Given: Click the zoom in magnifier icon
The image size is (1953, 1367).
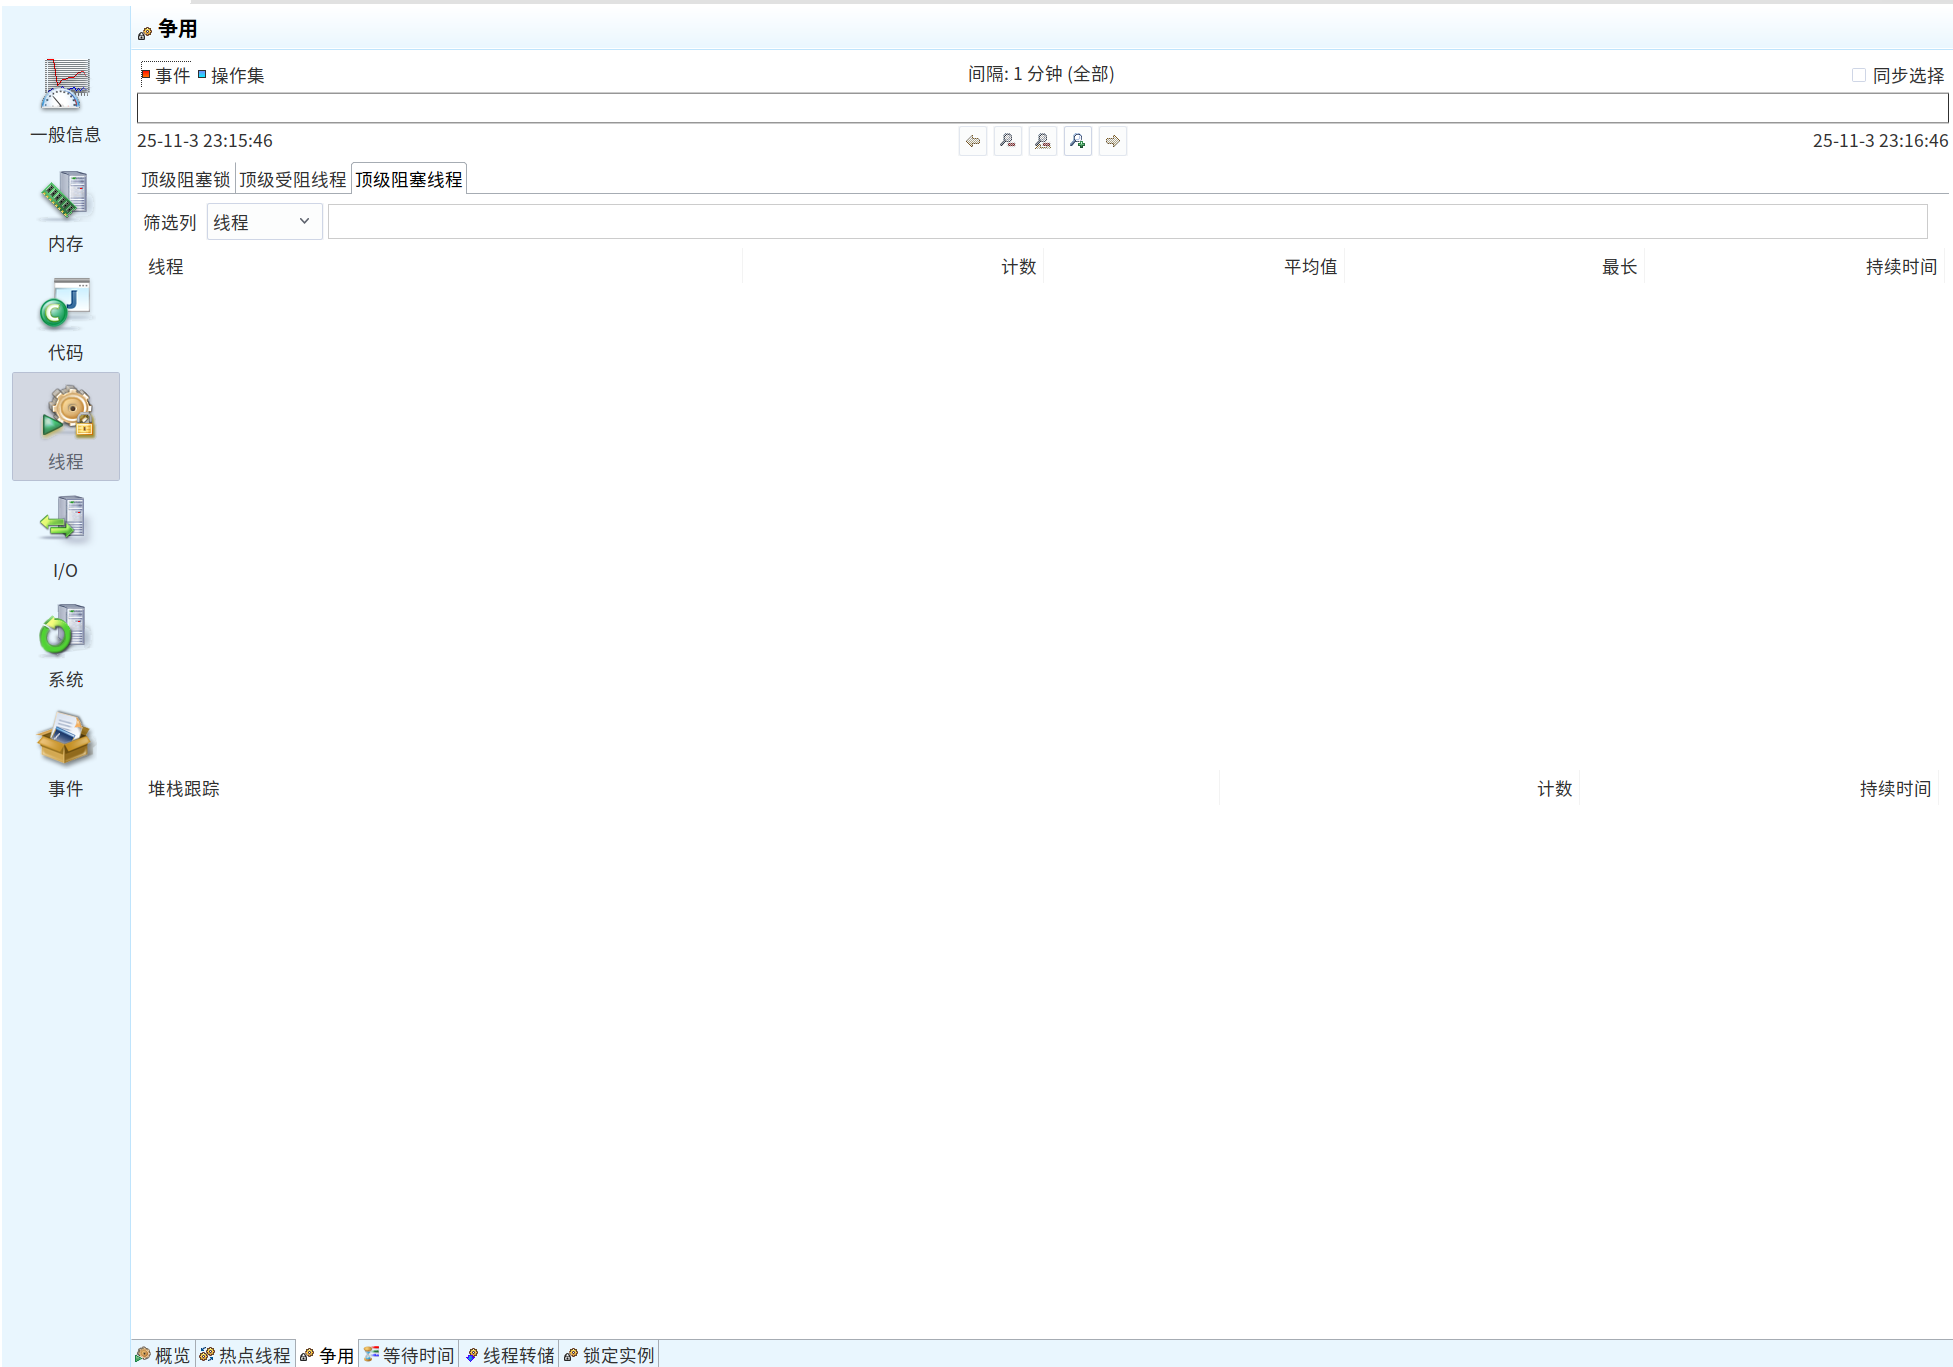Looking at the screenshot, I should [x=1077, y=141].
